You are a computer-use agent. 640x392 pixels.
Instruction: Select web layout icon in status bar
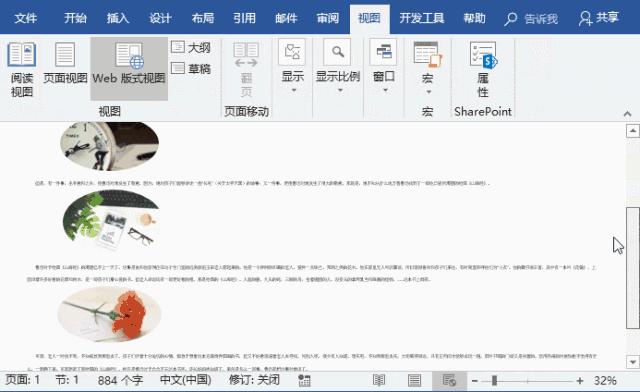[449, 381]
